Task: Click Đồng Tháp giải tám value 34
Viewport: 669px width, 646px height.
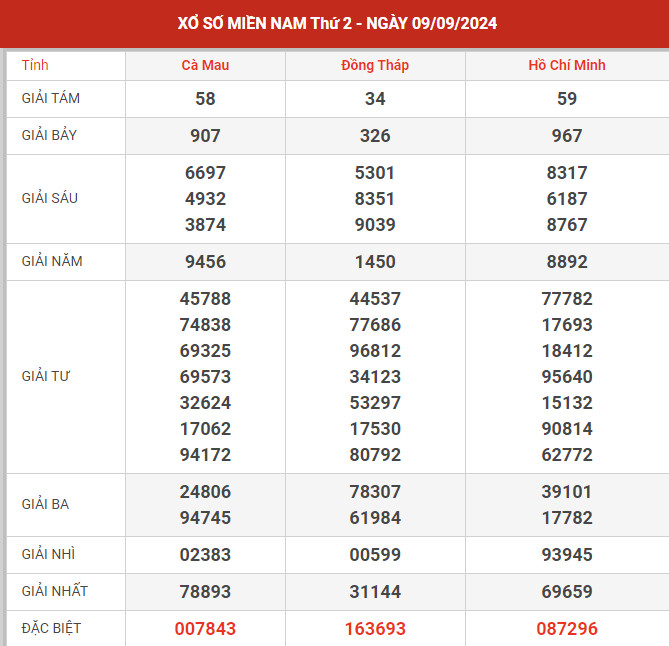Action: coord(375,99)
